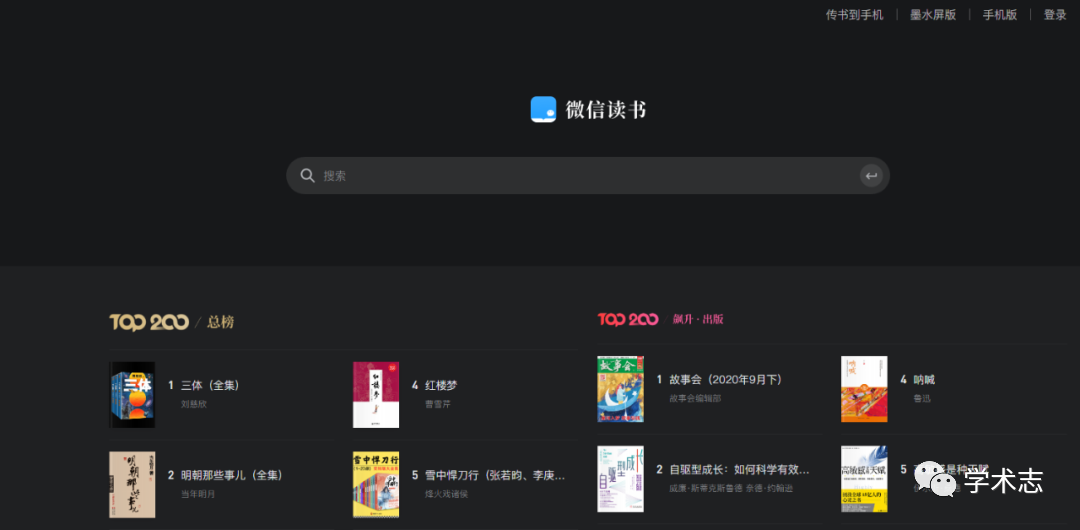The image size is (1080, 530).
Task: Click author name 烽火戏诸侯
Action: (446, 493)
